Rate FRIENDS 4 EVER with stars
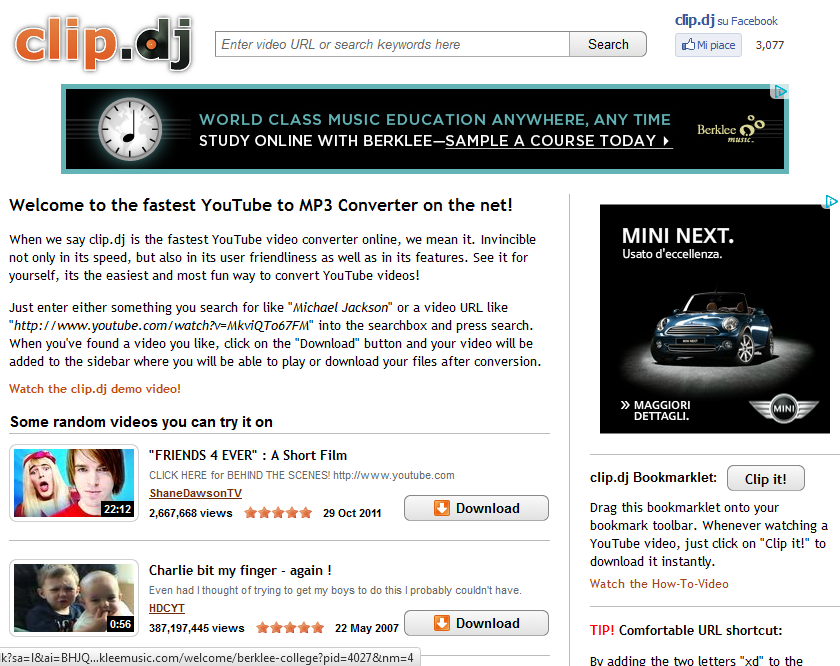 point(278,513)
